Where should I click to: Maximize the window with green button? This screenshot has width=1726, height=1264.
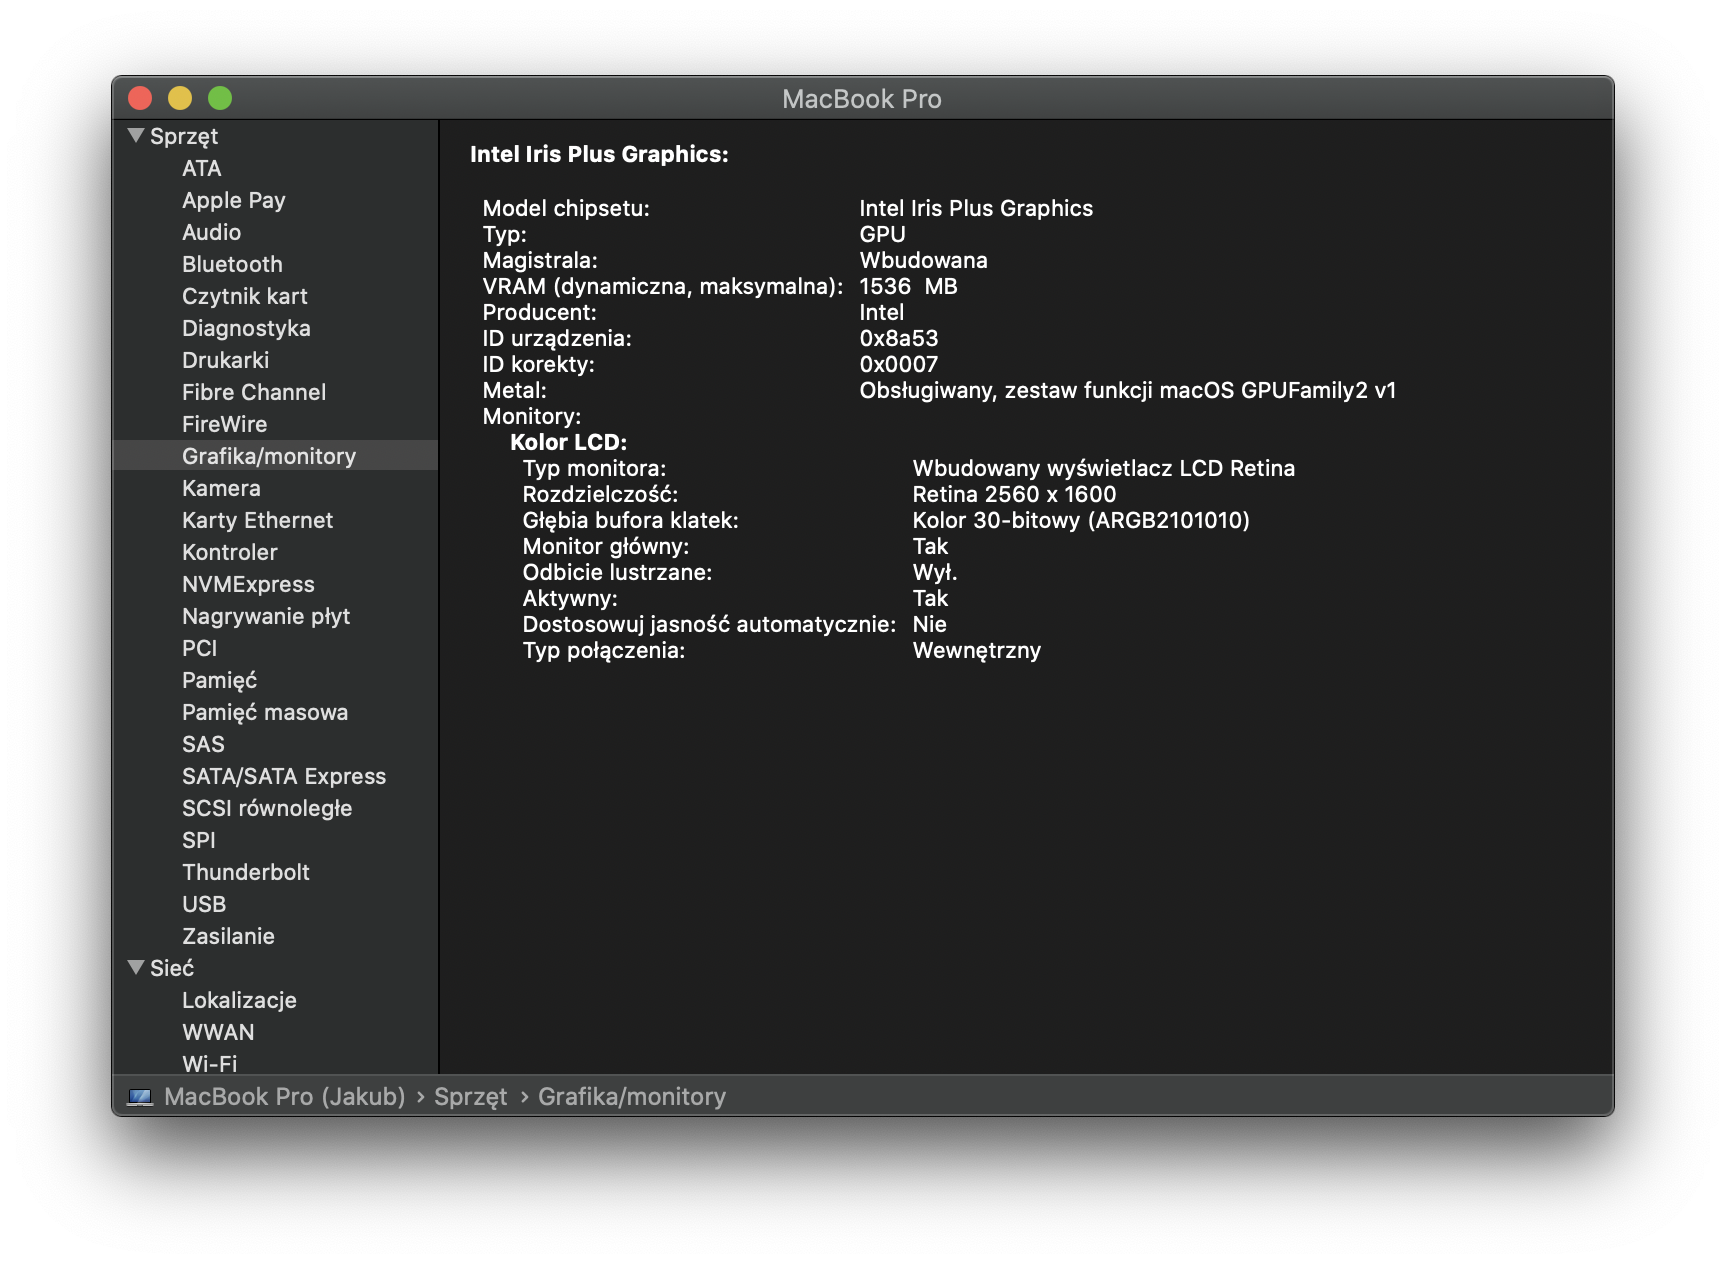pos(220,98)
